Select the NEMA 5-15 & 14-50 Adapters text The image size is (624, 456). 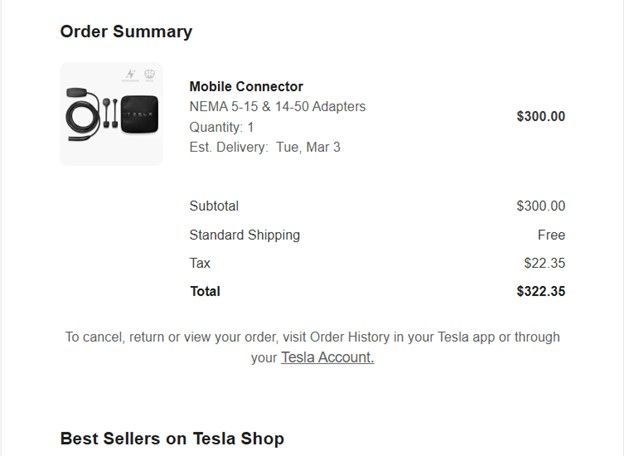[x=277, y=106]
